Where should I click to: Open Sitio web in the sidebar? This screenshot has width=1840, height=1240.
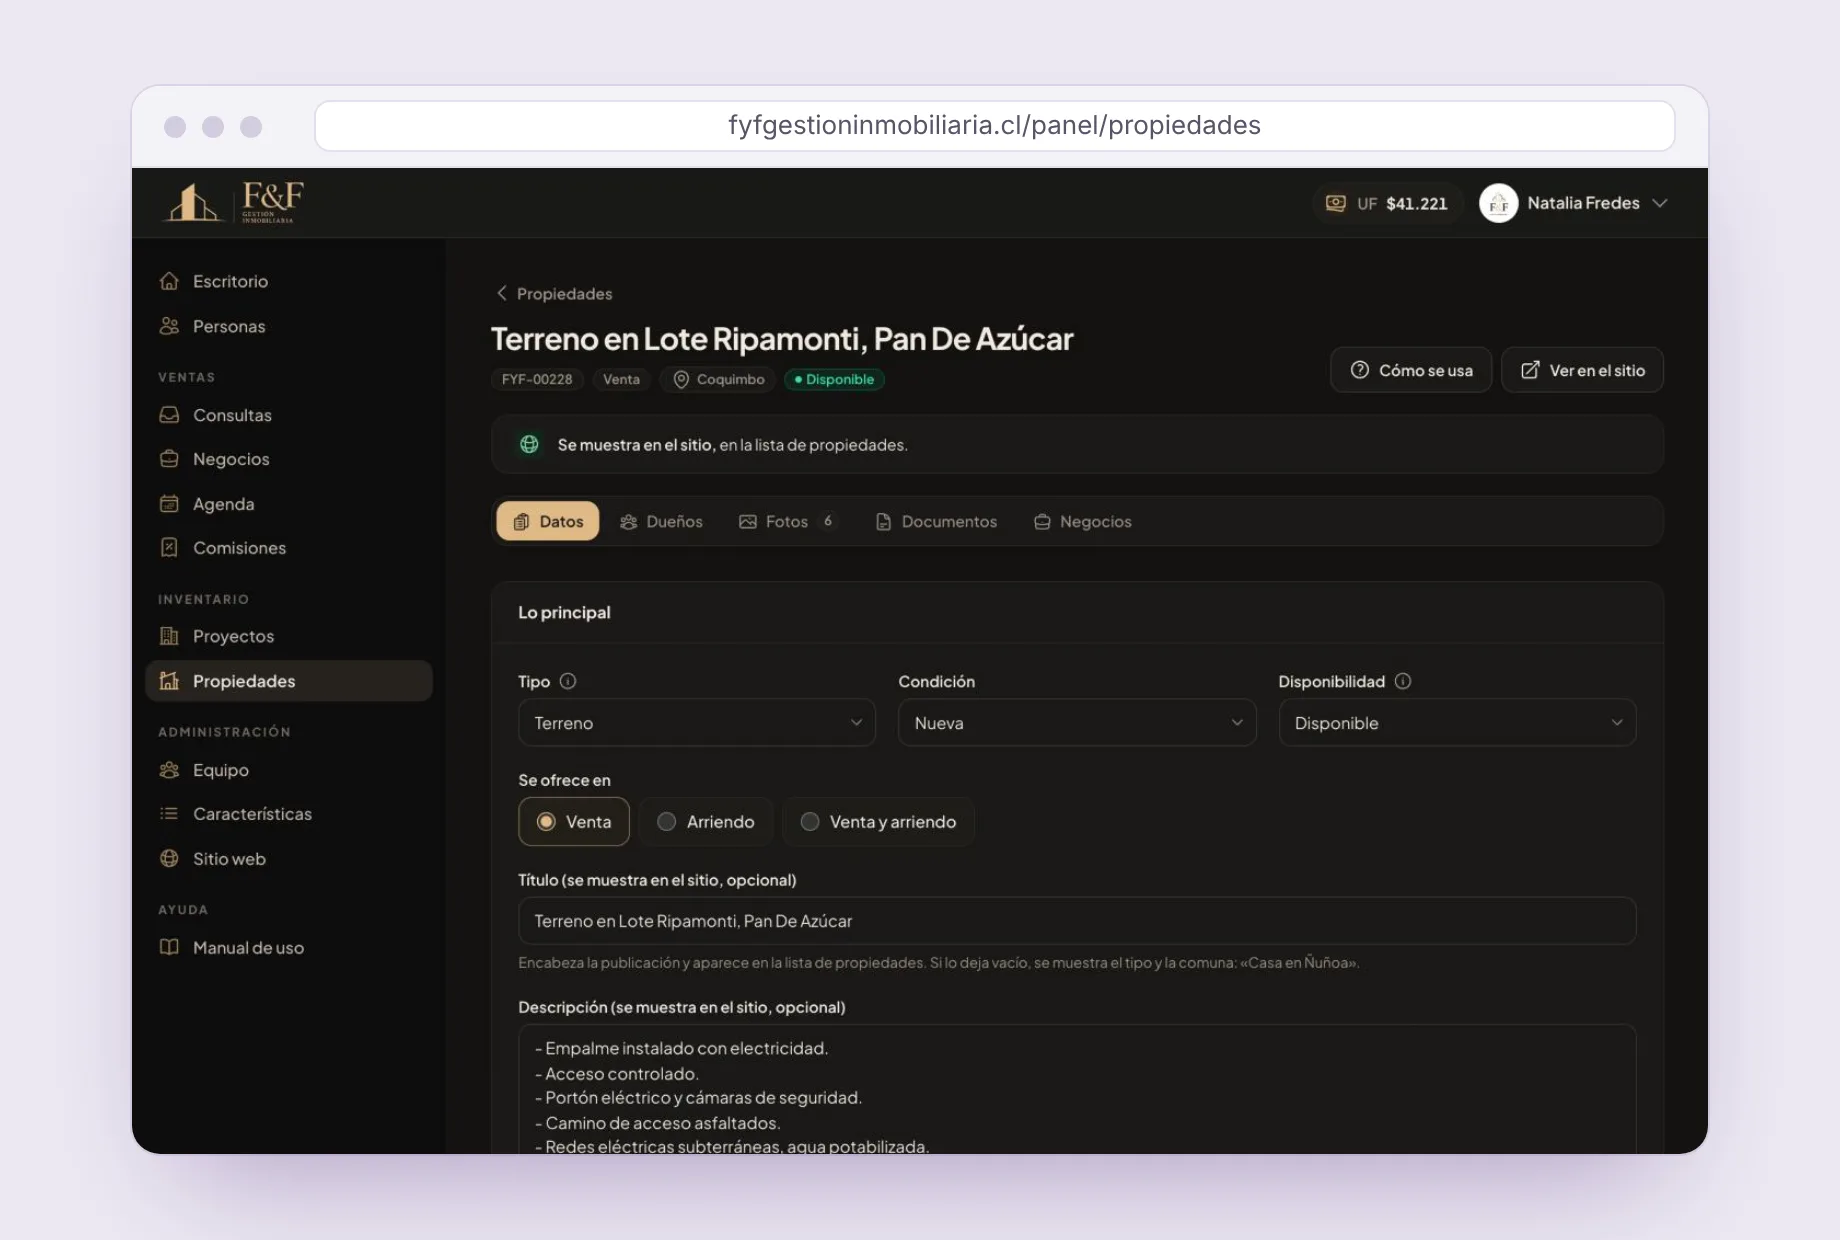(289, 859)
